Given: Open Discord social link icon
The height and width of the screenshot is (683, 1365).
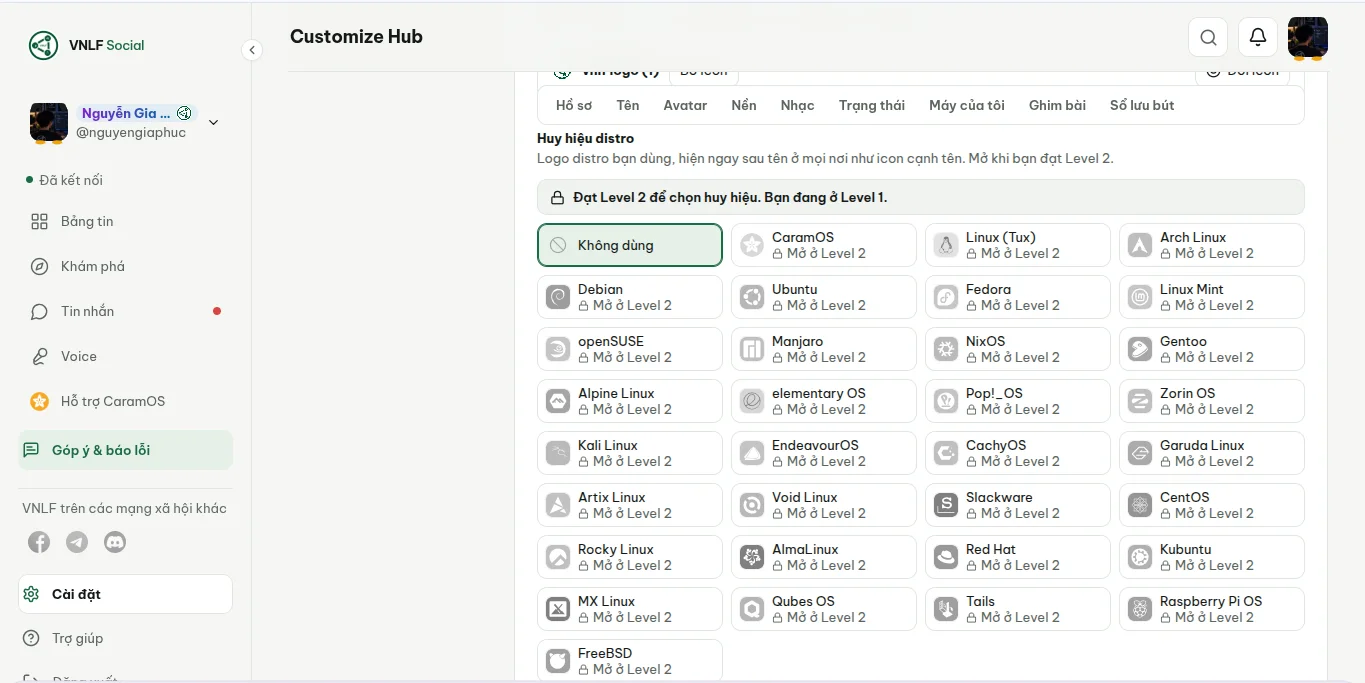Looking at the screenshot, I should [115, 542].
